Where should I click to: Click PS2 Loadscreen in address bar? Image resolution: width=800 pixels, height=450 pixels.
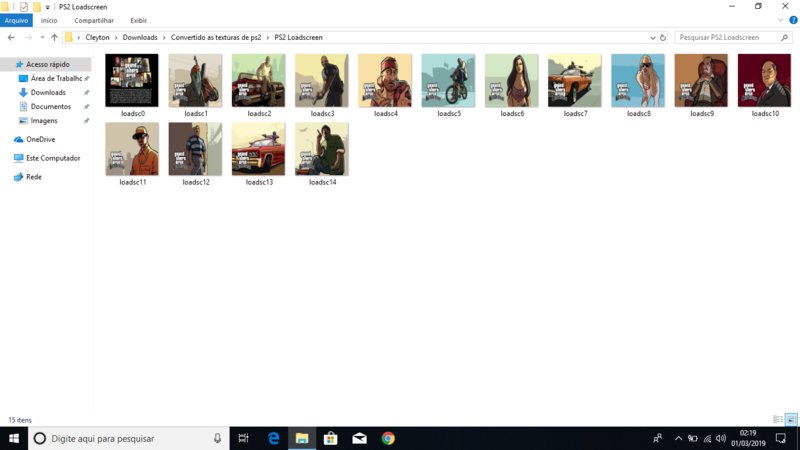pyautogui.click(x=298, y=37)
